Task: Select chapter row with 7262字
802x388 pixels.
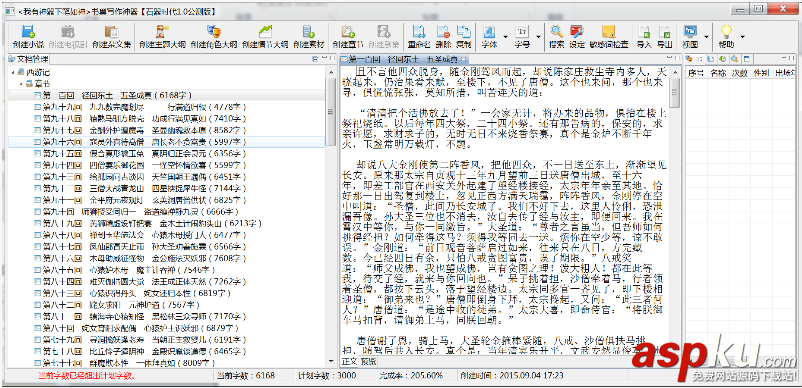Action: [x=167, y=282]
